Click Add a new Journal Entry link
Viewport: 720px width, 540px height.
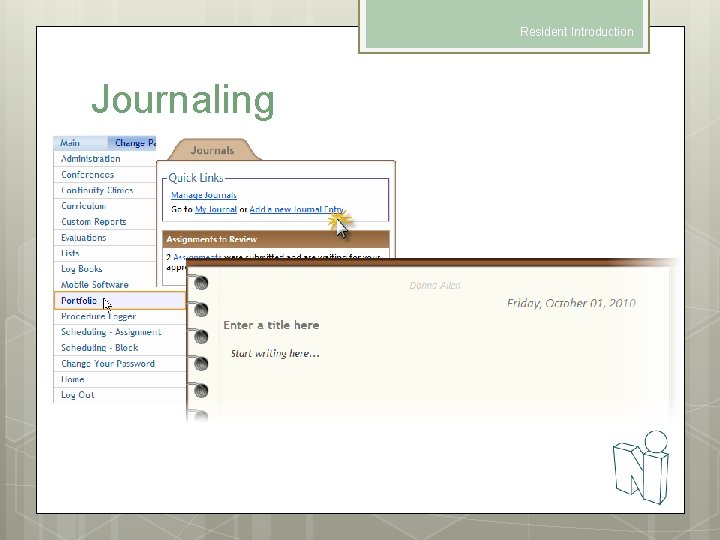296,209
